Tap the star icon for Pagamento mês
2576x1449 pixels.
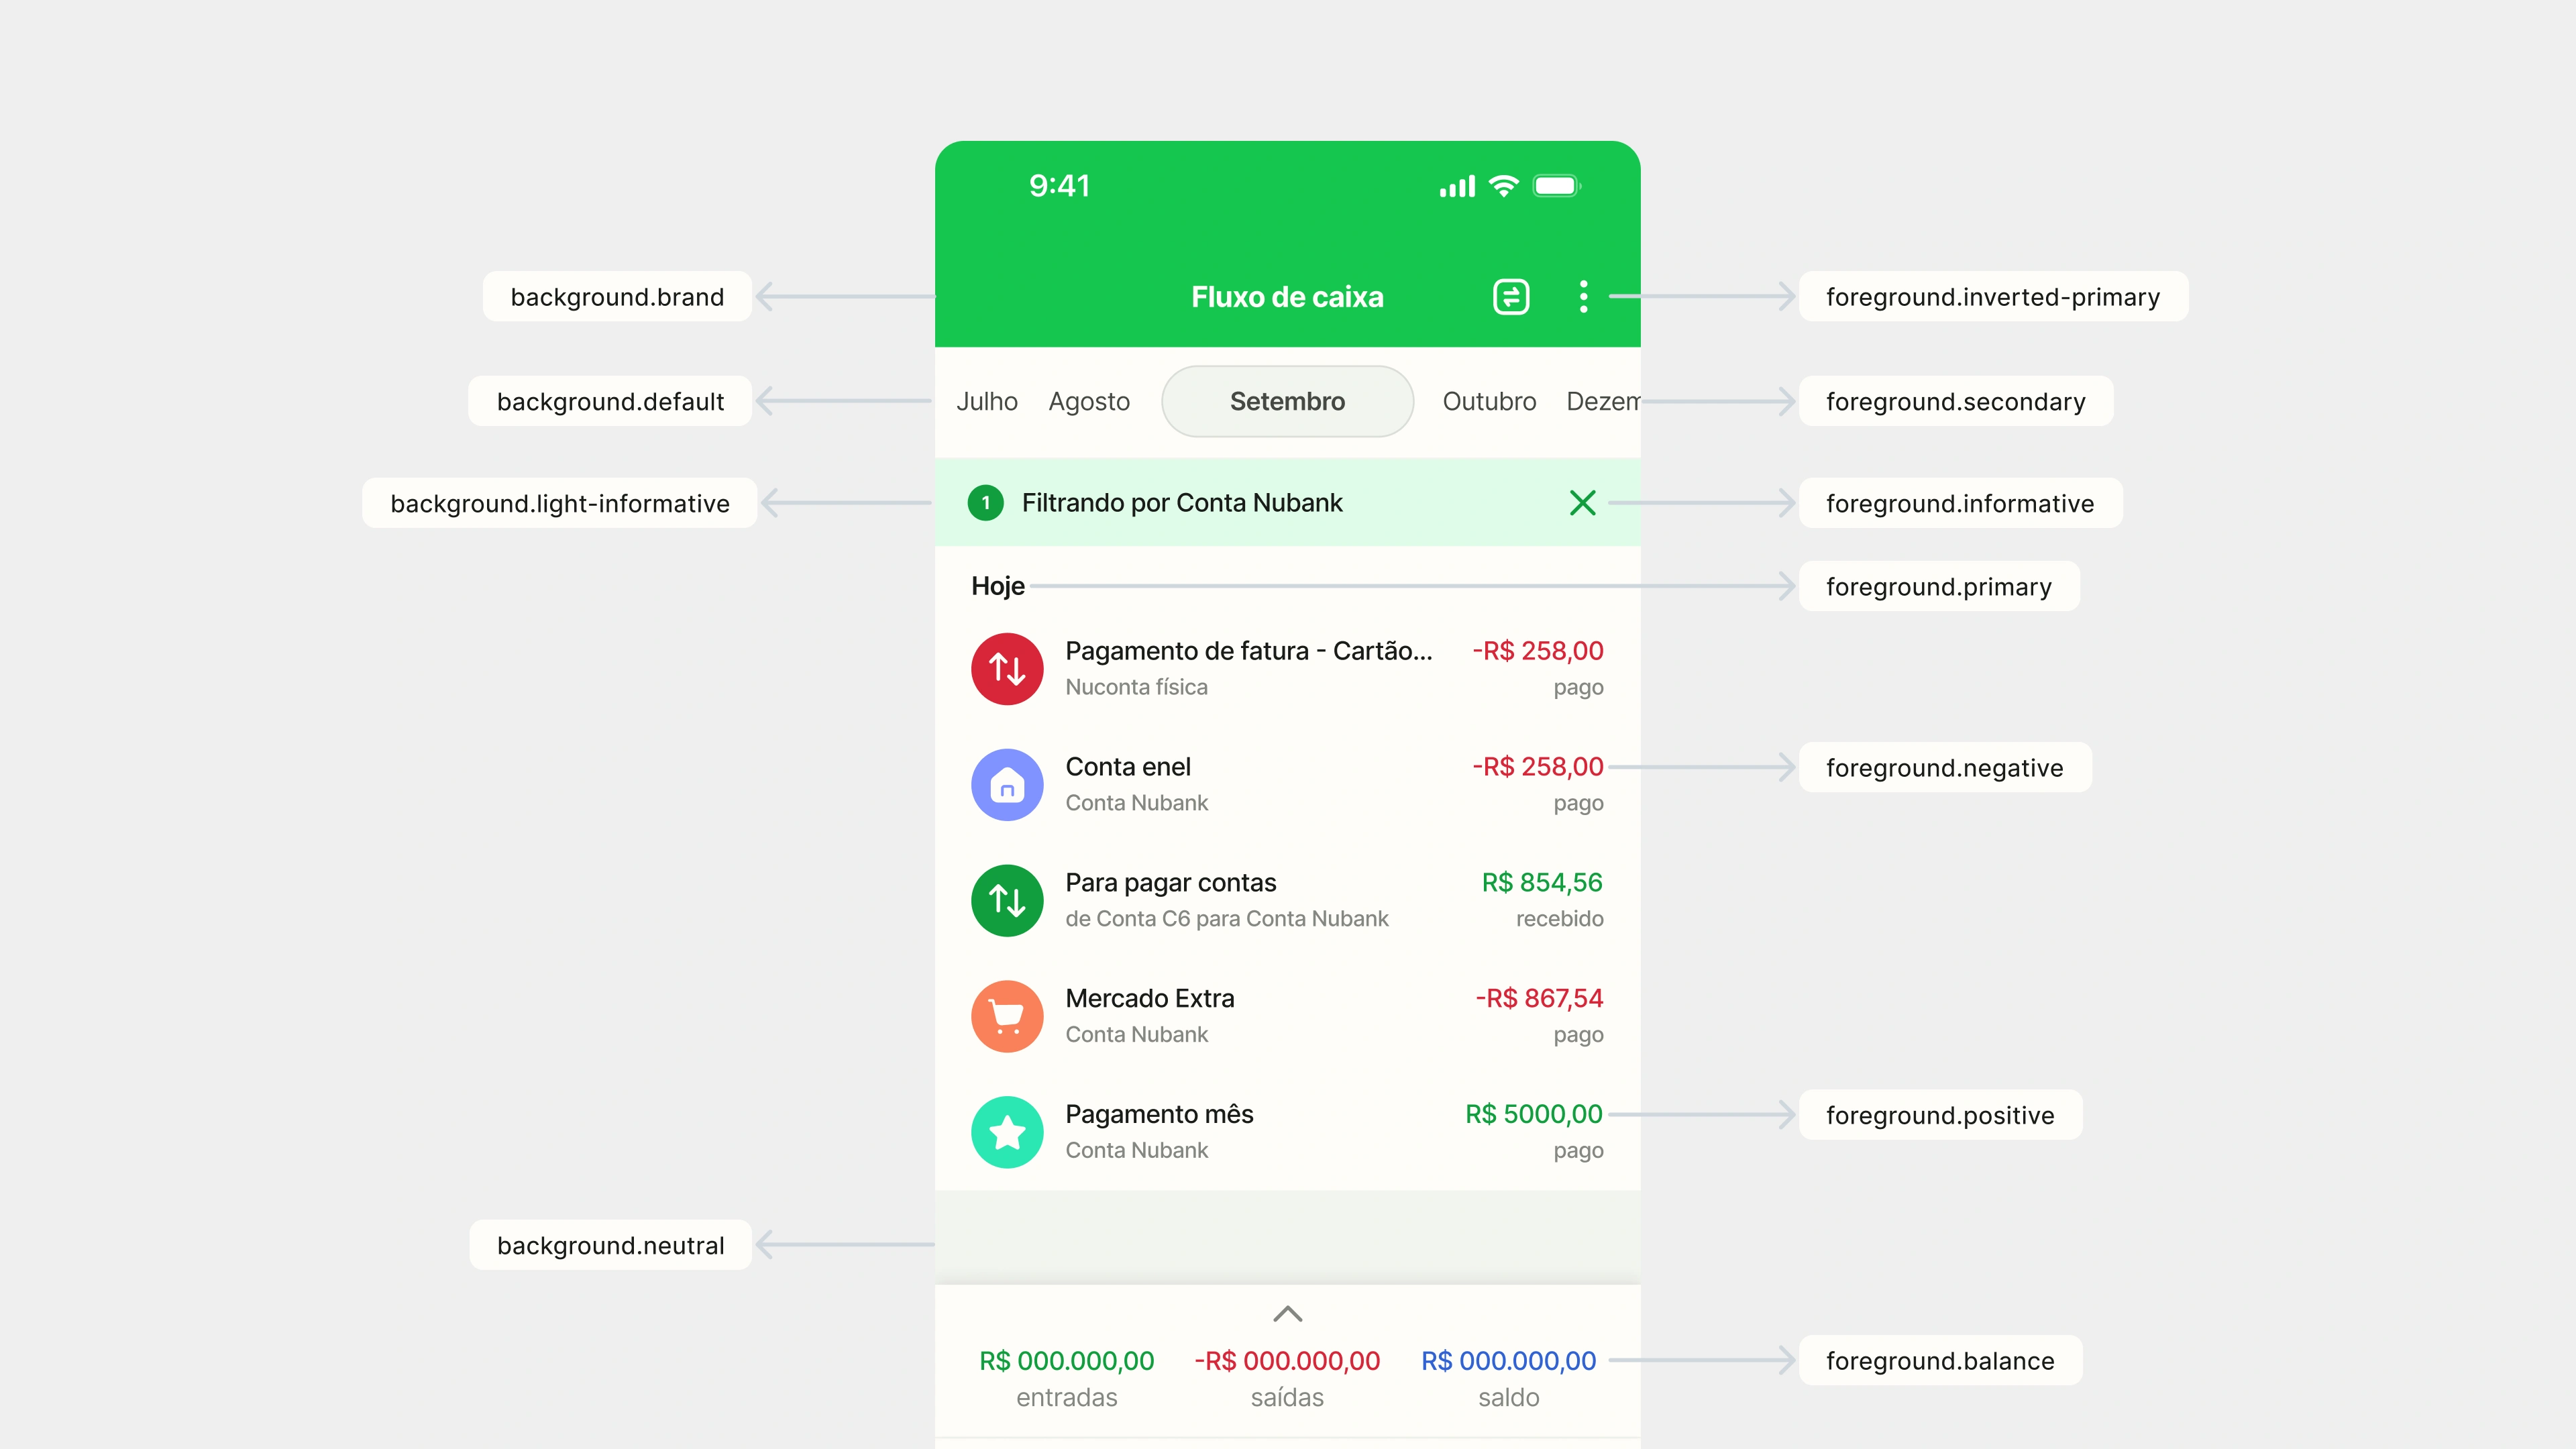tap(1007, 1132)
